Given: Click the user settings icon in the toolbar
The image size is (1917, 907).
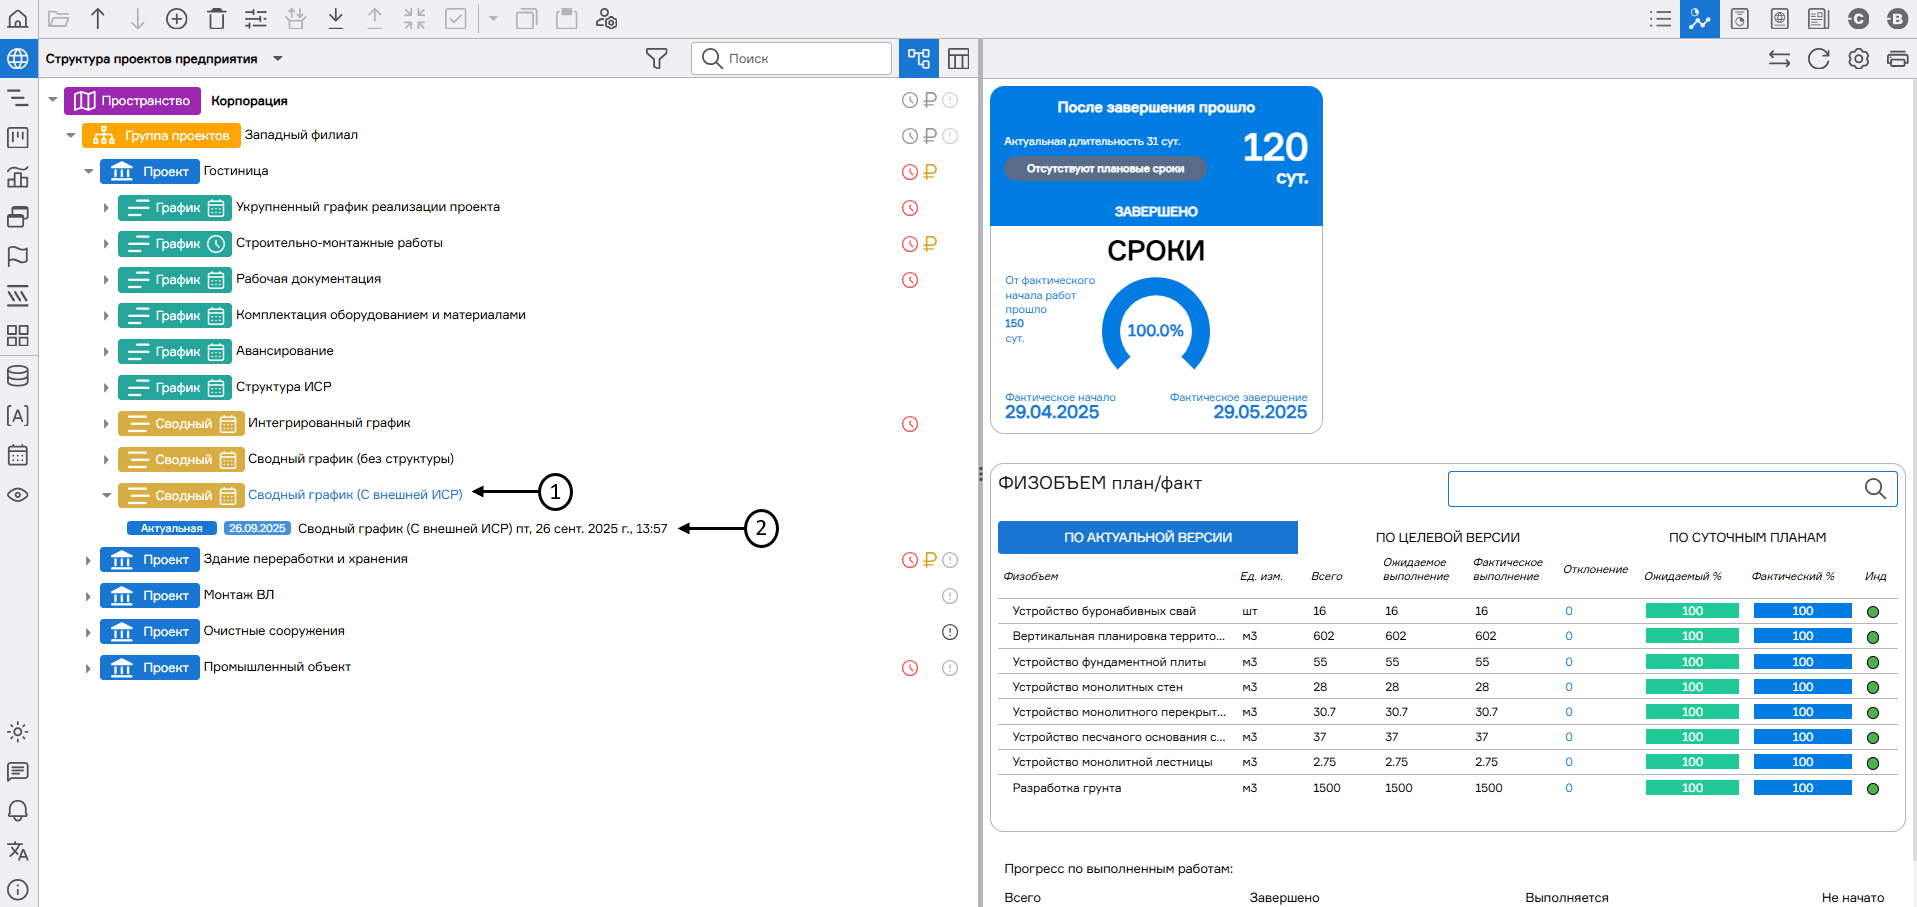Looking at the screenshot, I should coord(606,19).
